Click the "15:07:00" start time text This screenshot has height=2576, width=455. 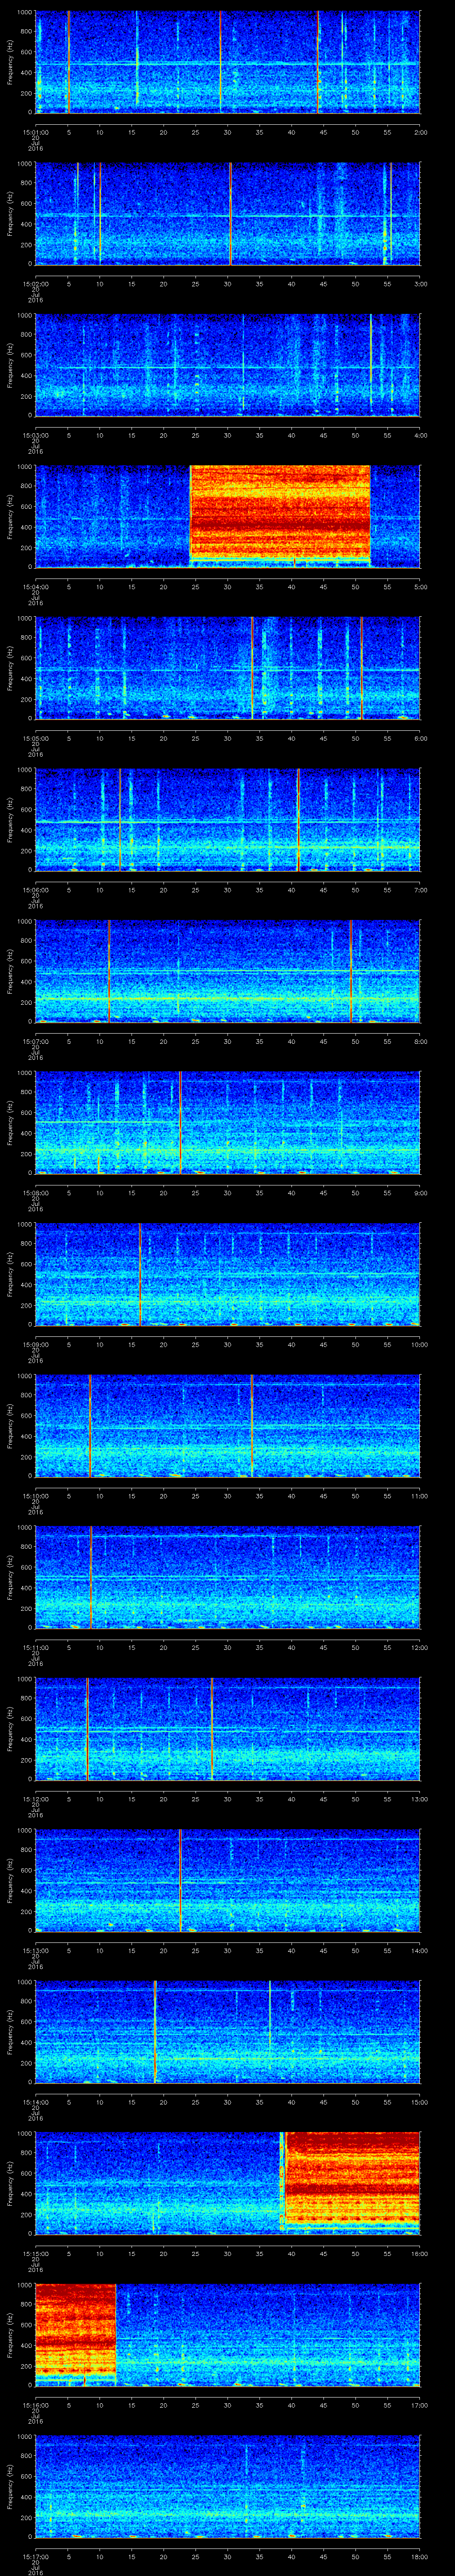[35, 1041]
